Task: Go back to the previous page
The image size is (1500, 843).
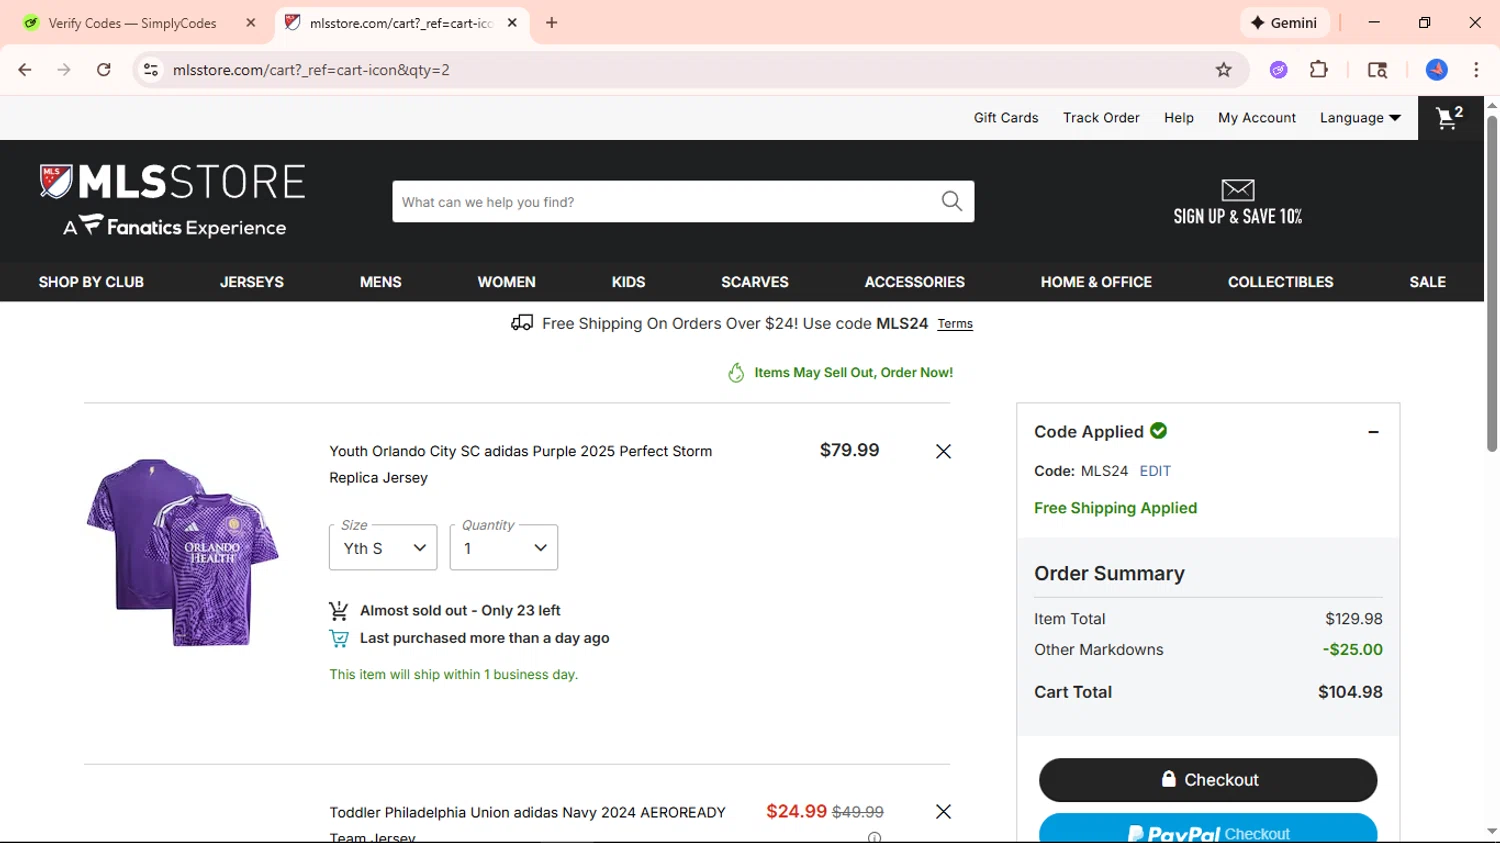Action: point(25,70)
